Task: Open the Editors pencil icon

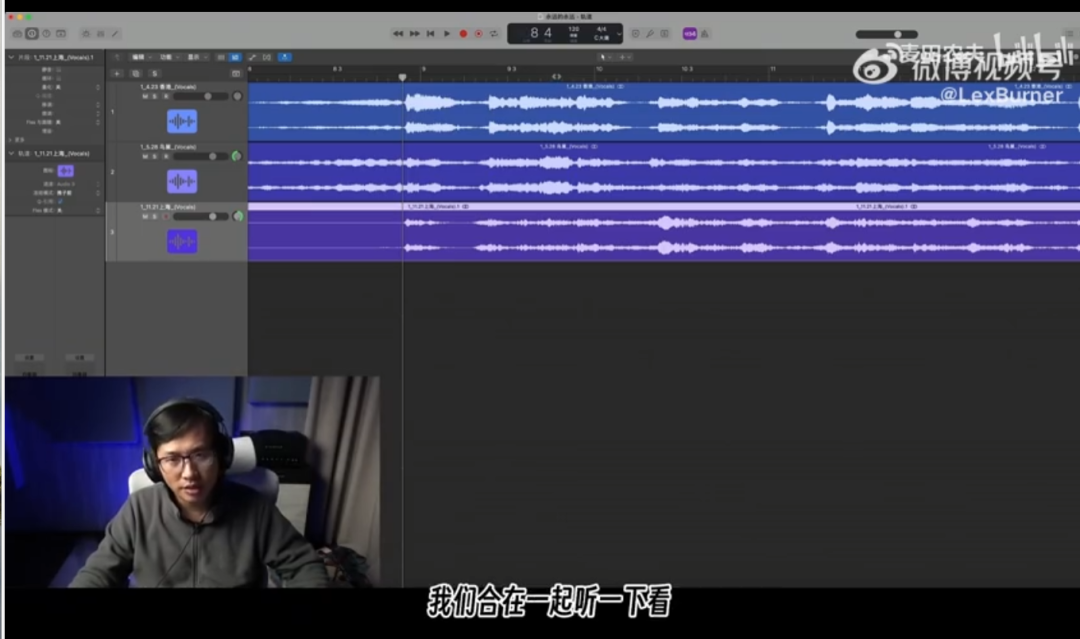Action: [x=115, y=33]
